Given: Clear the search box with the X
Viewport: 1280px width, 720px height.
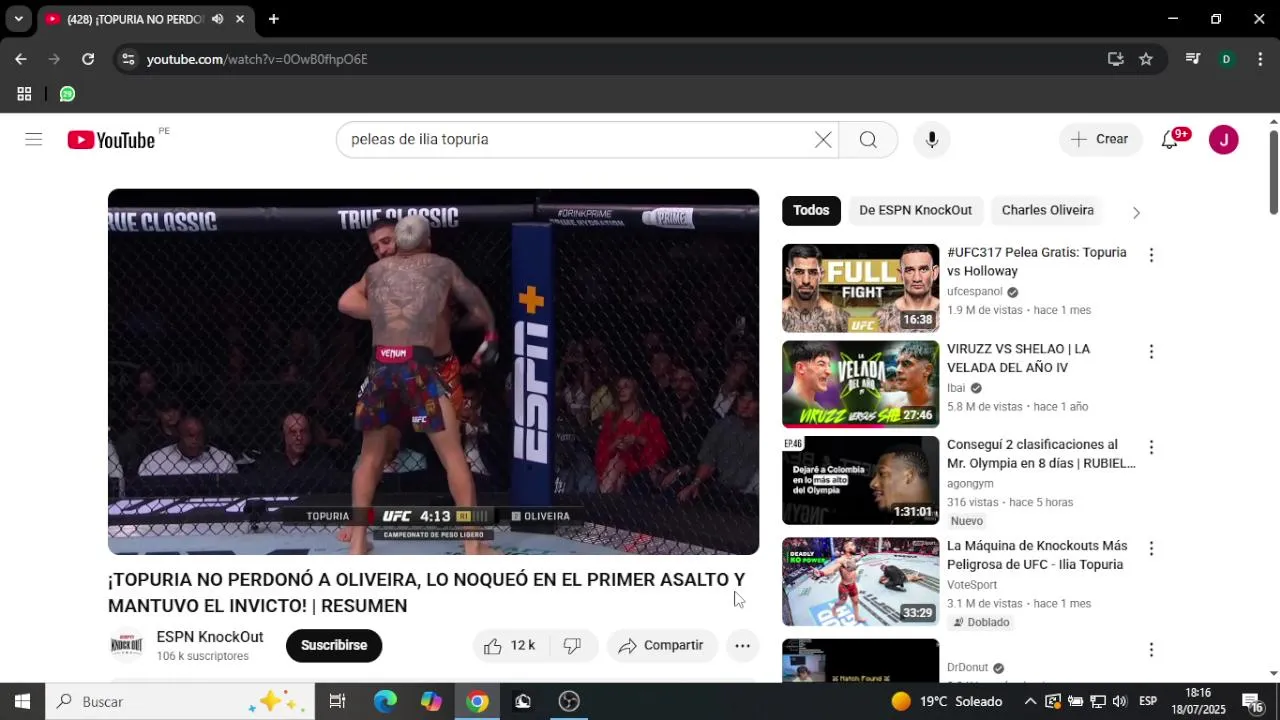Looking at the screenshot, I should click(823, 140).
